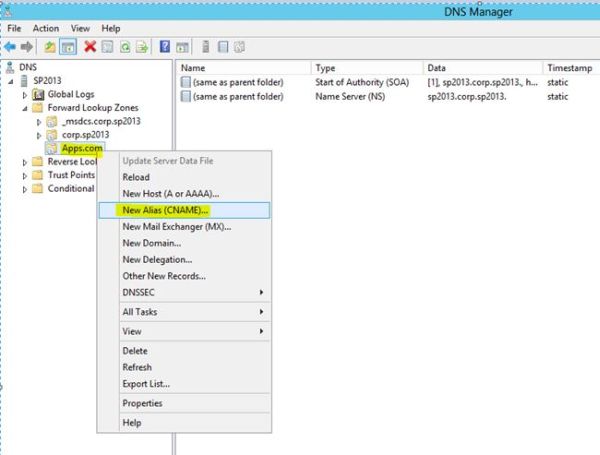Expand the corp.sp2013 zone

point(39,135)
